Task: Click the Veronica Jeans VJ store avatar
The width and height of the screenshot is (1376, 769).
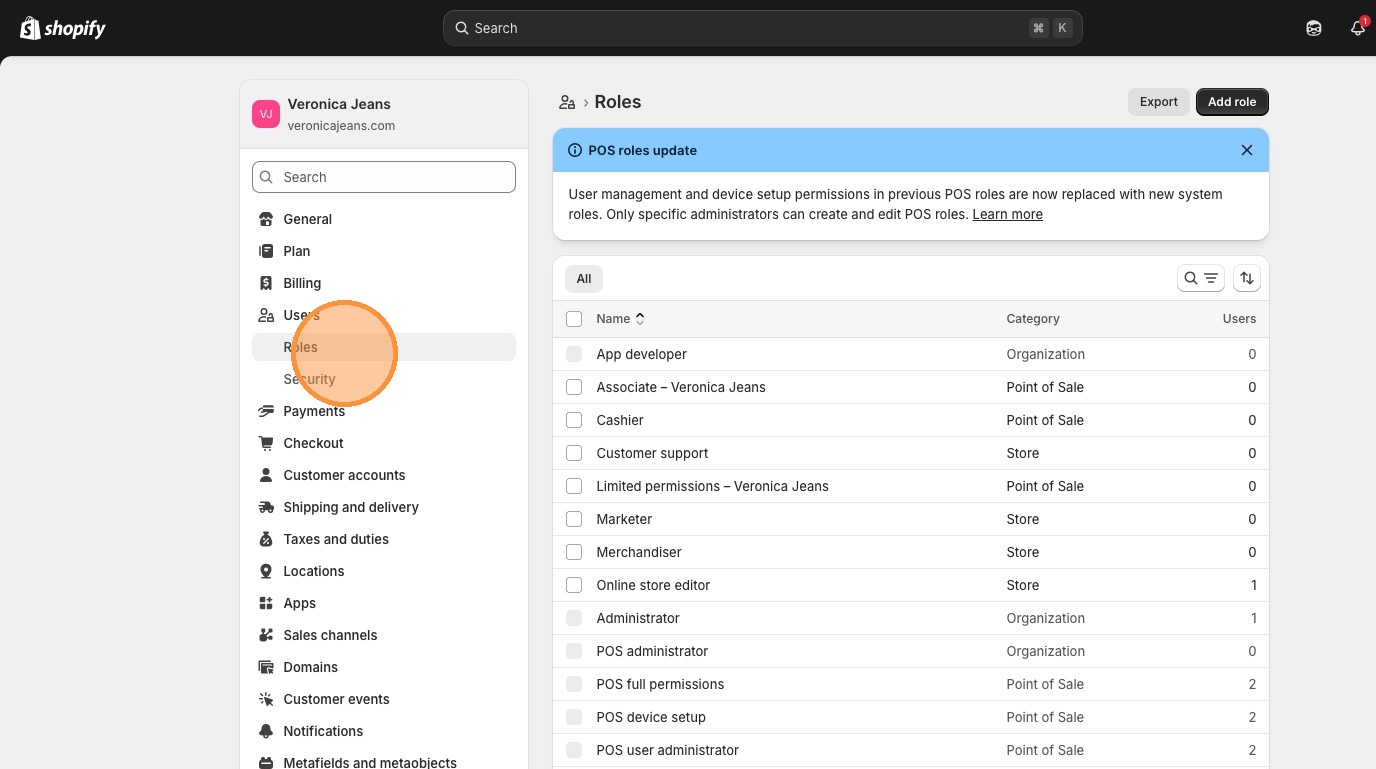Action: [266, 114]
